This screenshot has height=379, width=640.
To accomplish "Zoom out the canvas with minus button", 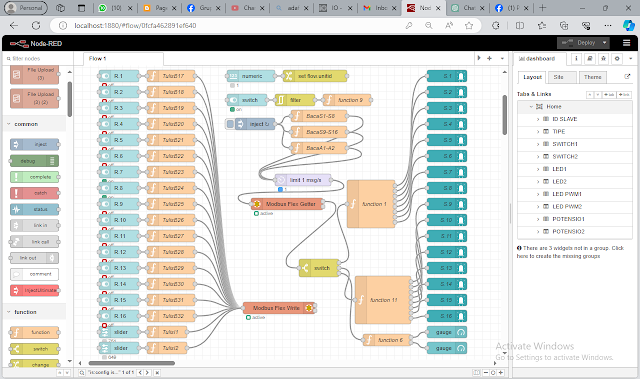I will click(x=486, y=372).
